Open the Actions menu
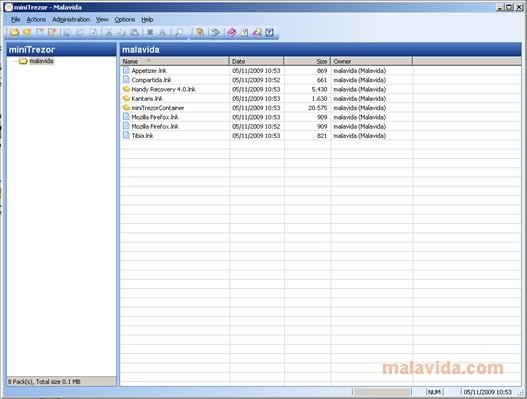Screen dimensions: 527x399 pos(36,19)
